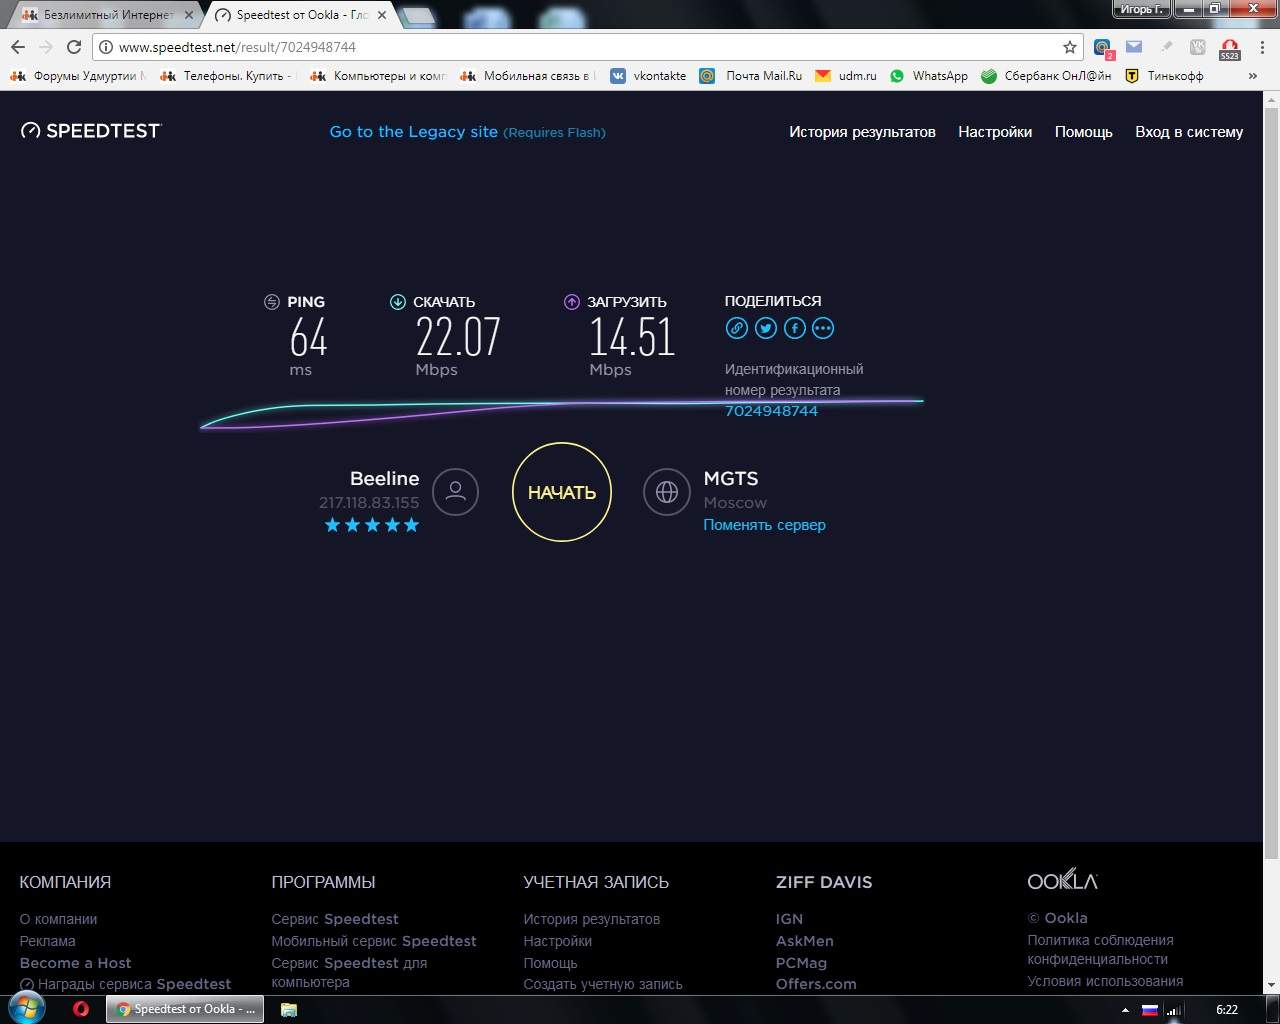This screenshot has height=1024, width=1280.
Task: Reload the Speedtest page
Action: pyautogui.click(x=74, y=47)
